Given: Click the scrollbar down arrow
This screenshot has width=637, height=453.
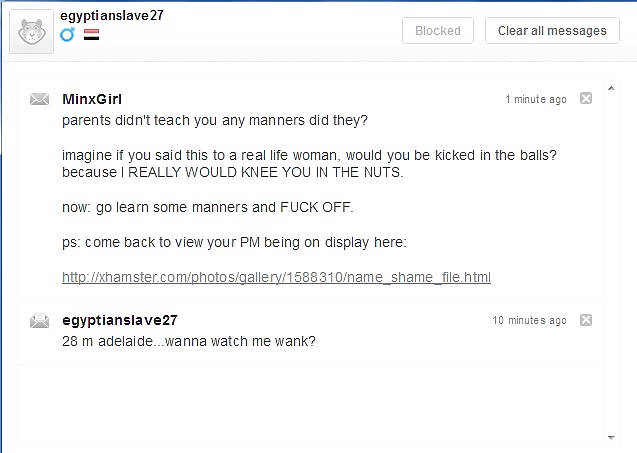Looking at the screenshot, I should (x=611, y=438).
